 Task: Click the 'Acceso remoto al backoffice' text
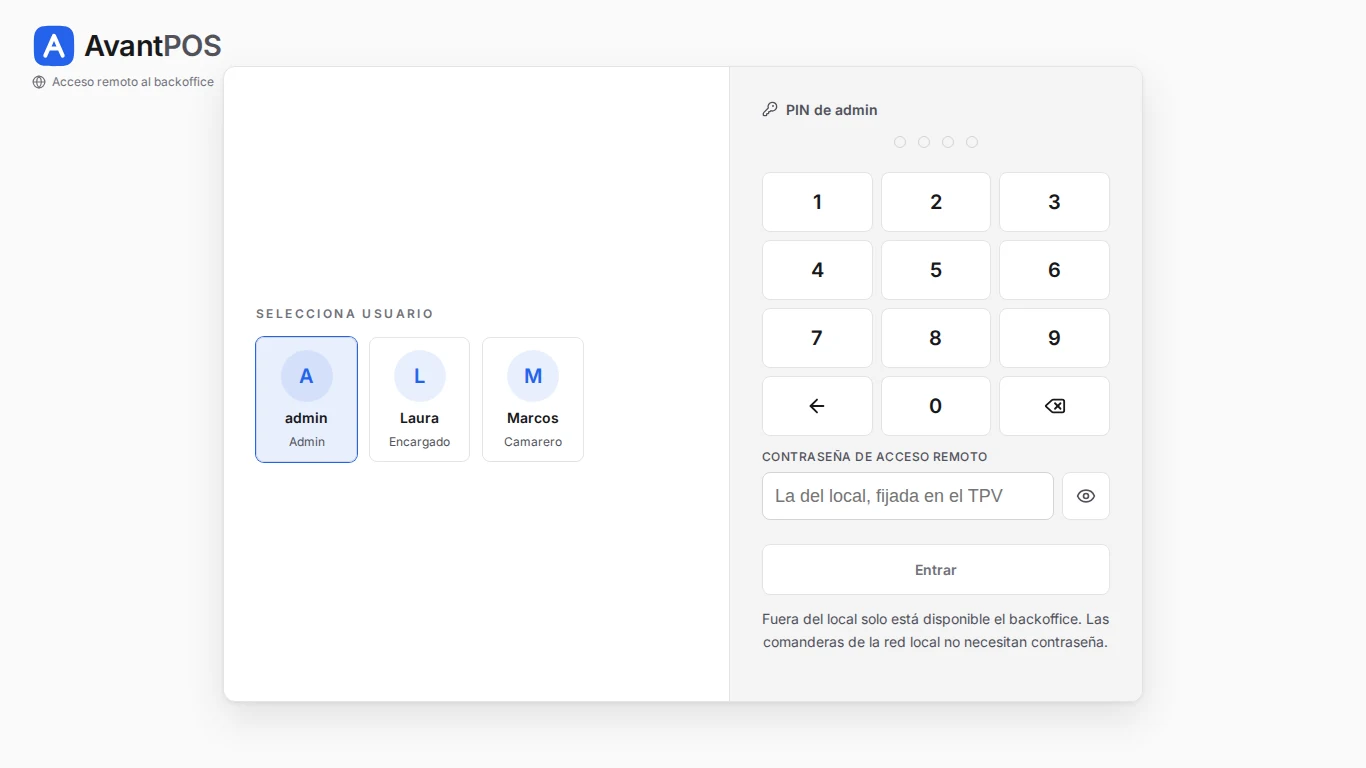click(133, 82)
